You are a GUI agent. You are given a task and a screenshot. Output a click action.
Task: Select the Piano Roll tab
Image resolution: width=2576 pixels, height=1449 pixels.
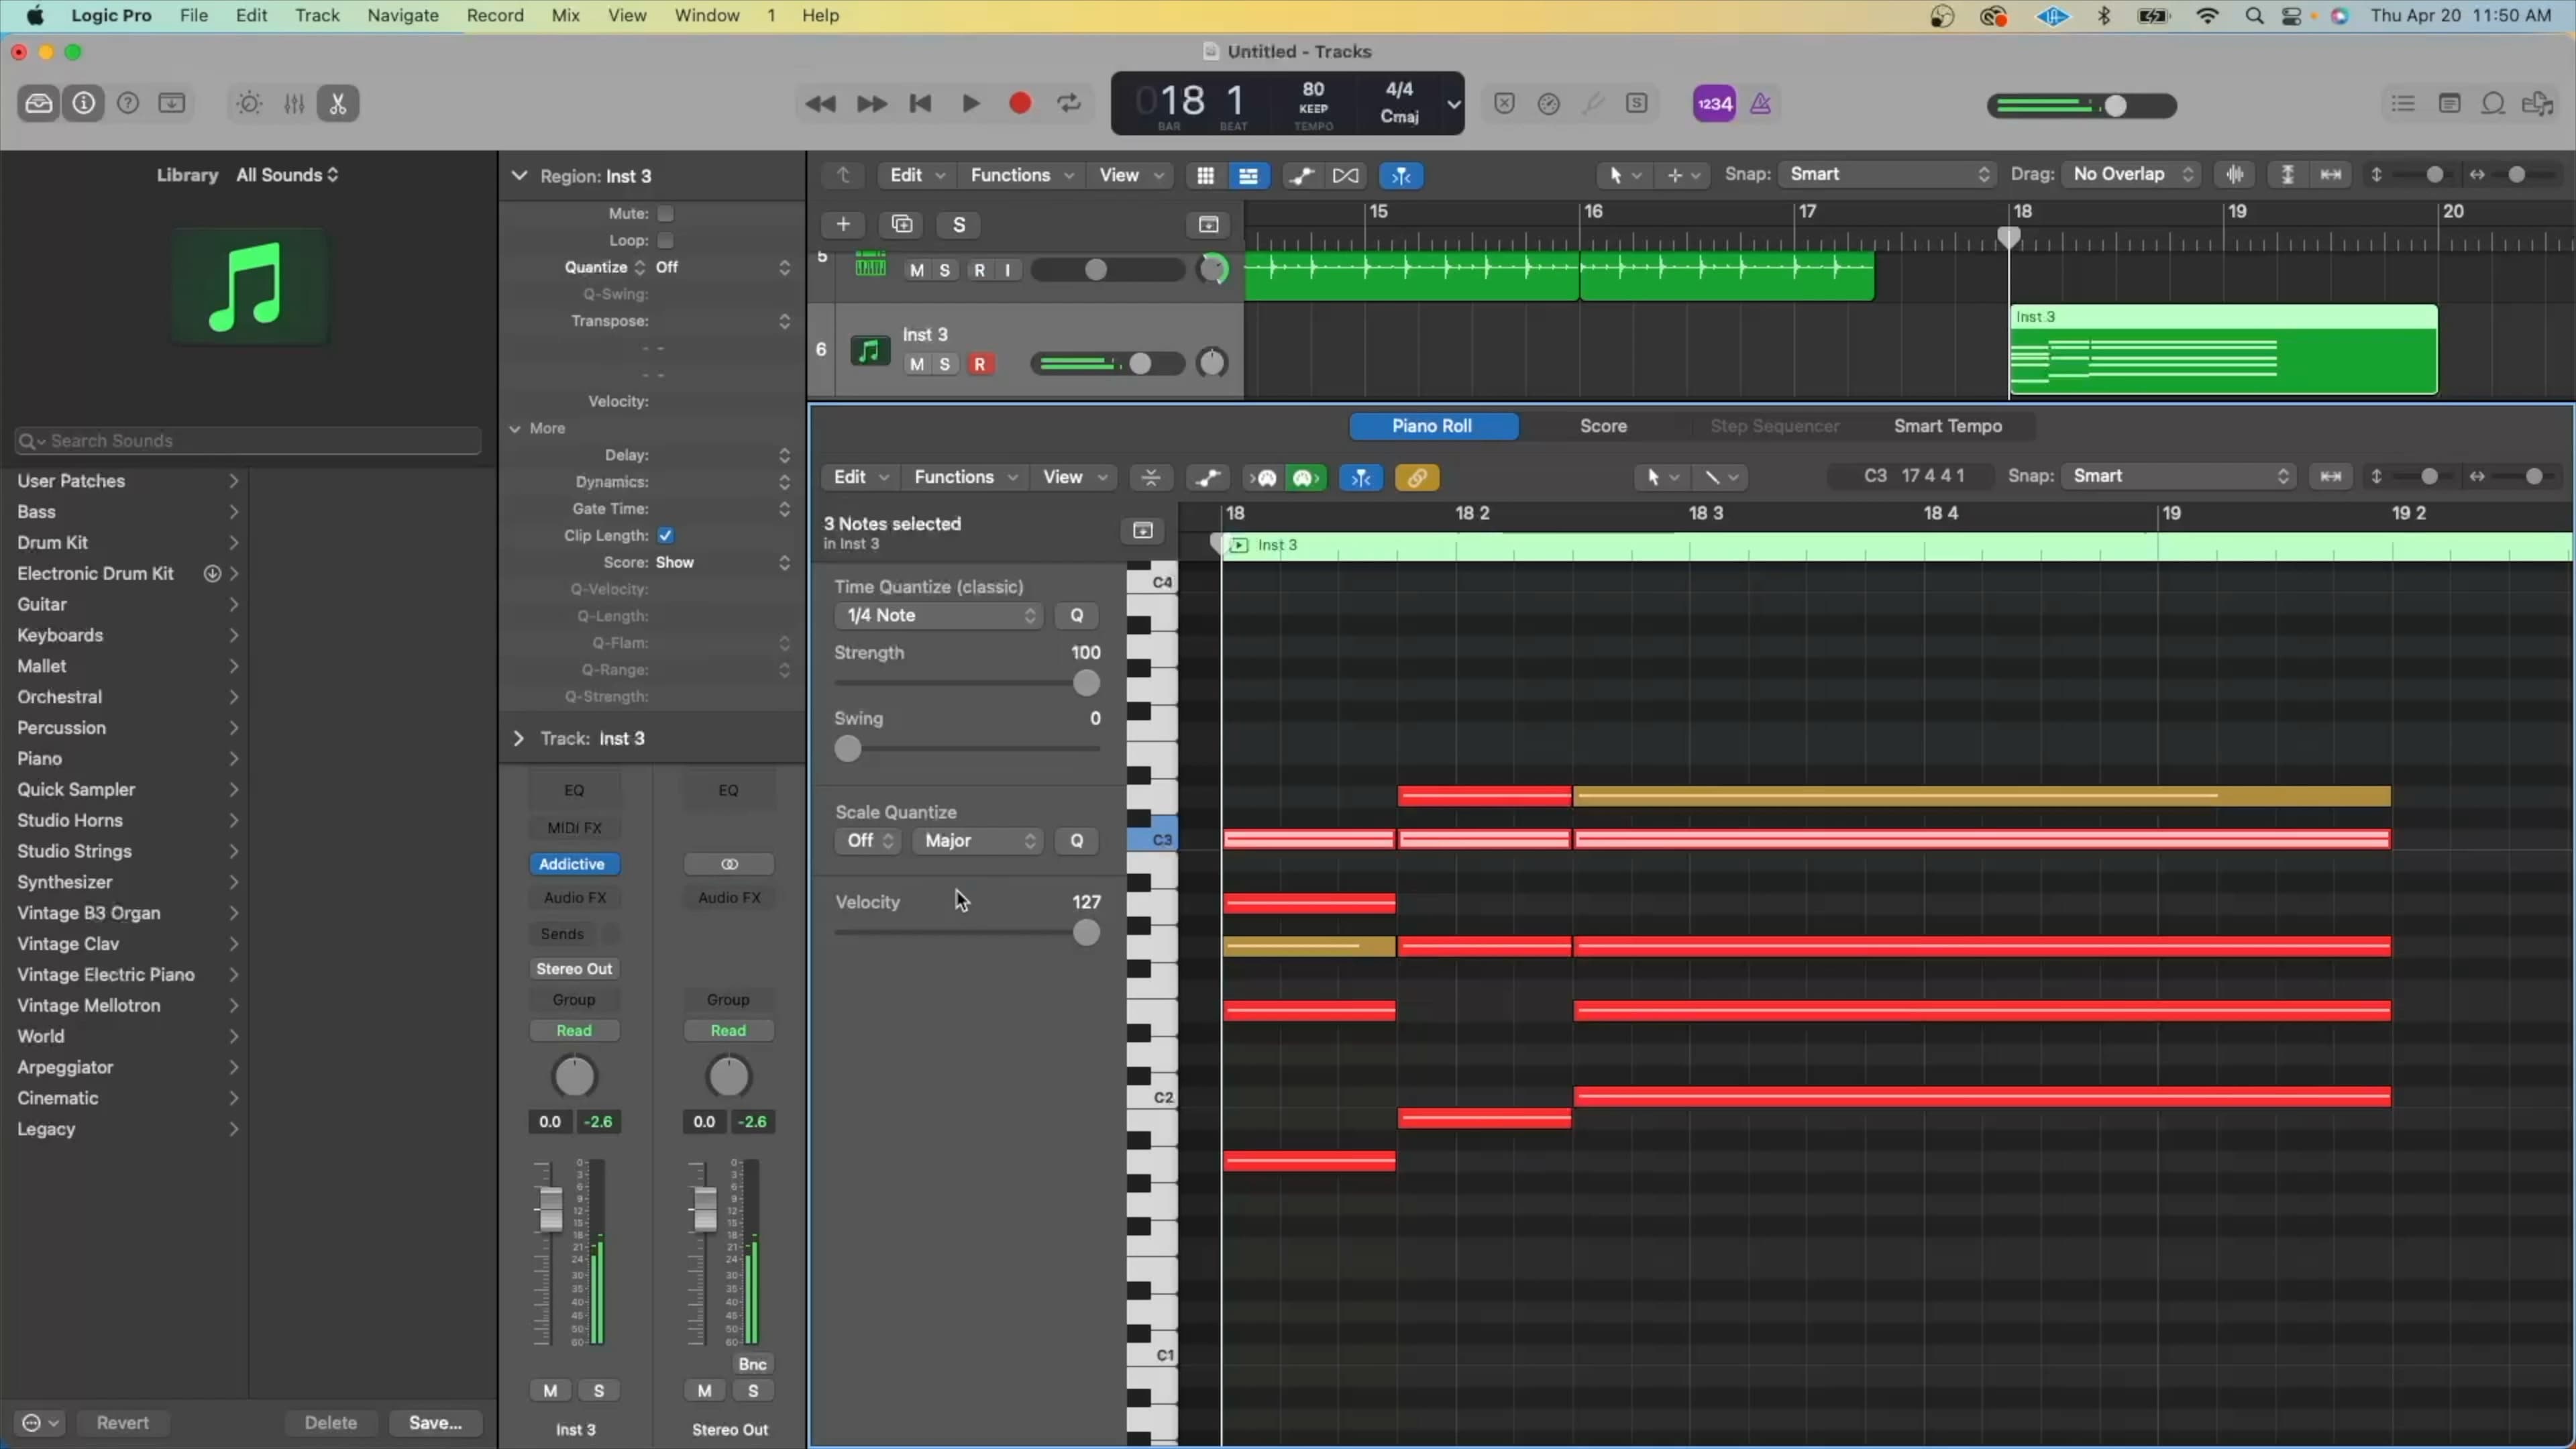[1433, 426]
